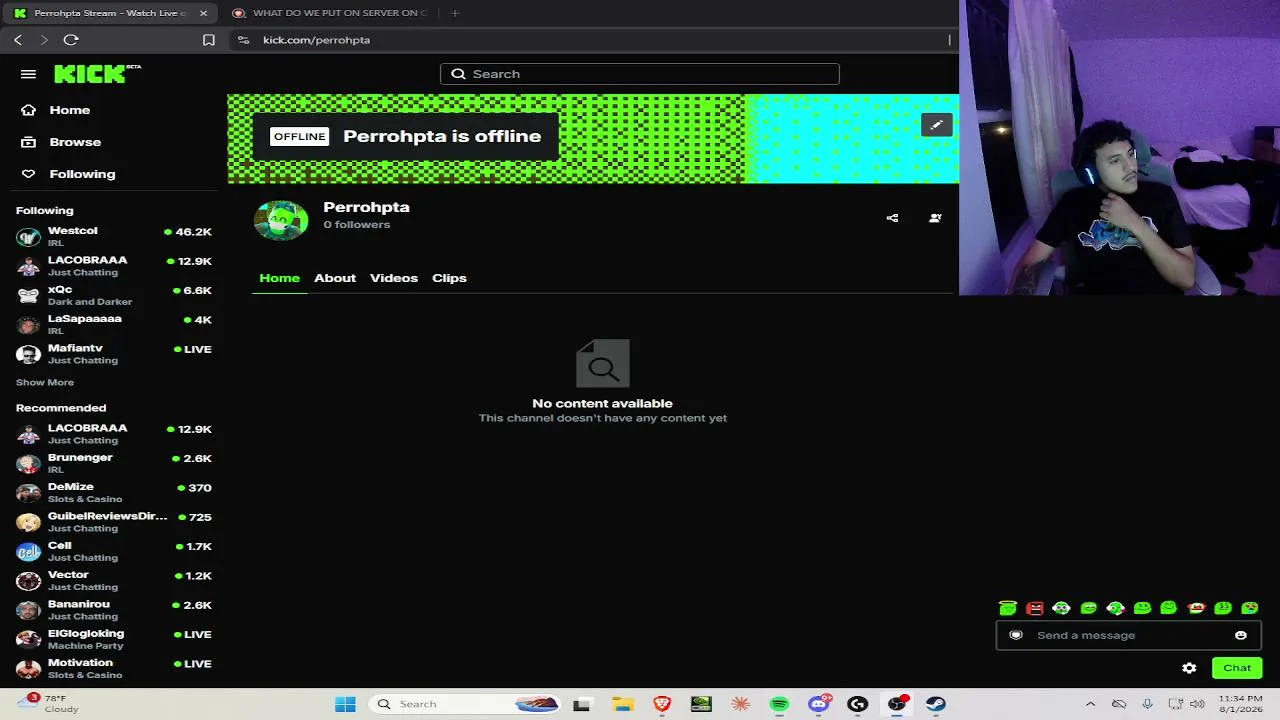This screenshot has height=720, width=1280.
Task: Click the taskbar clock showing 11:34 PM
Action: pos(1240,704)
